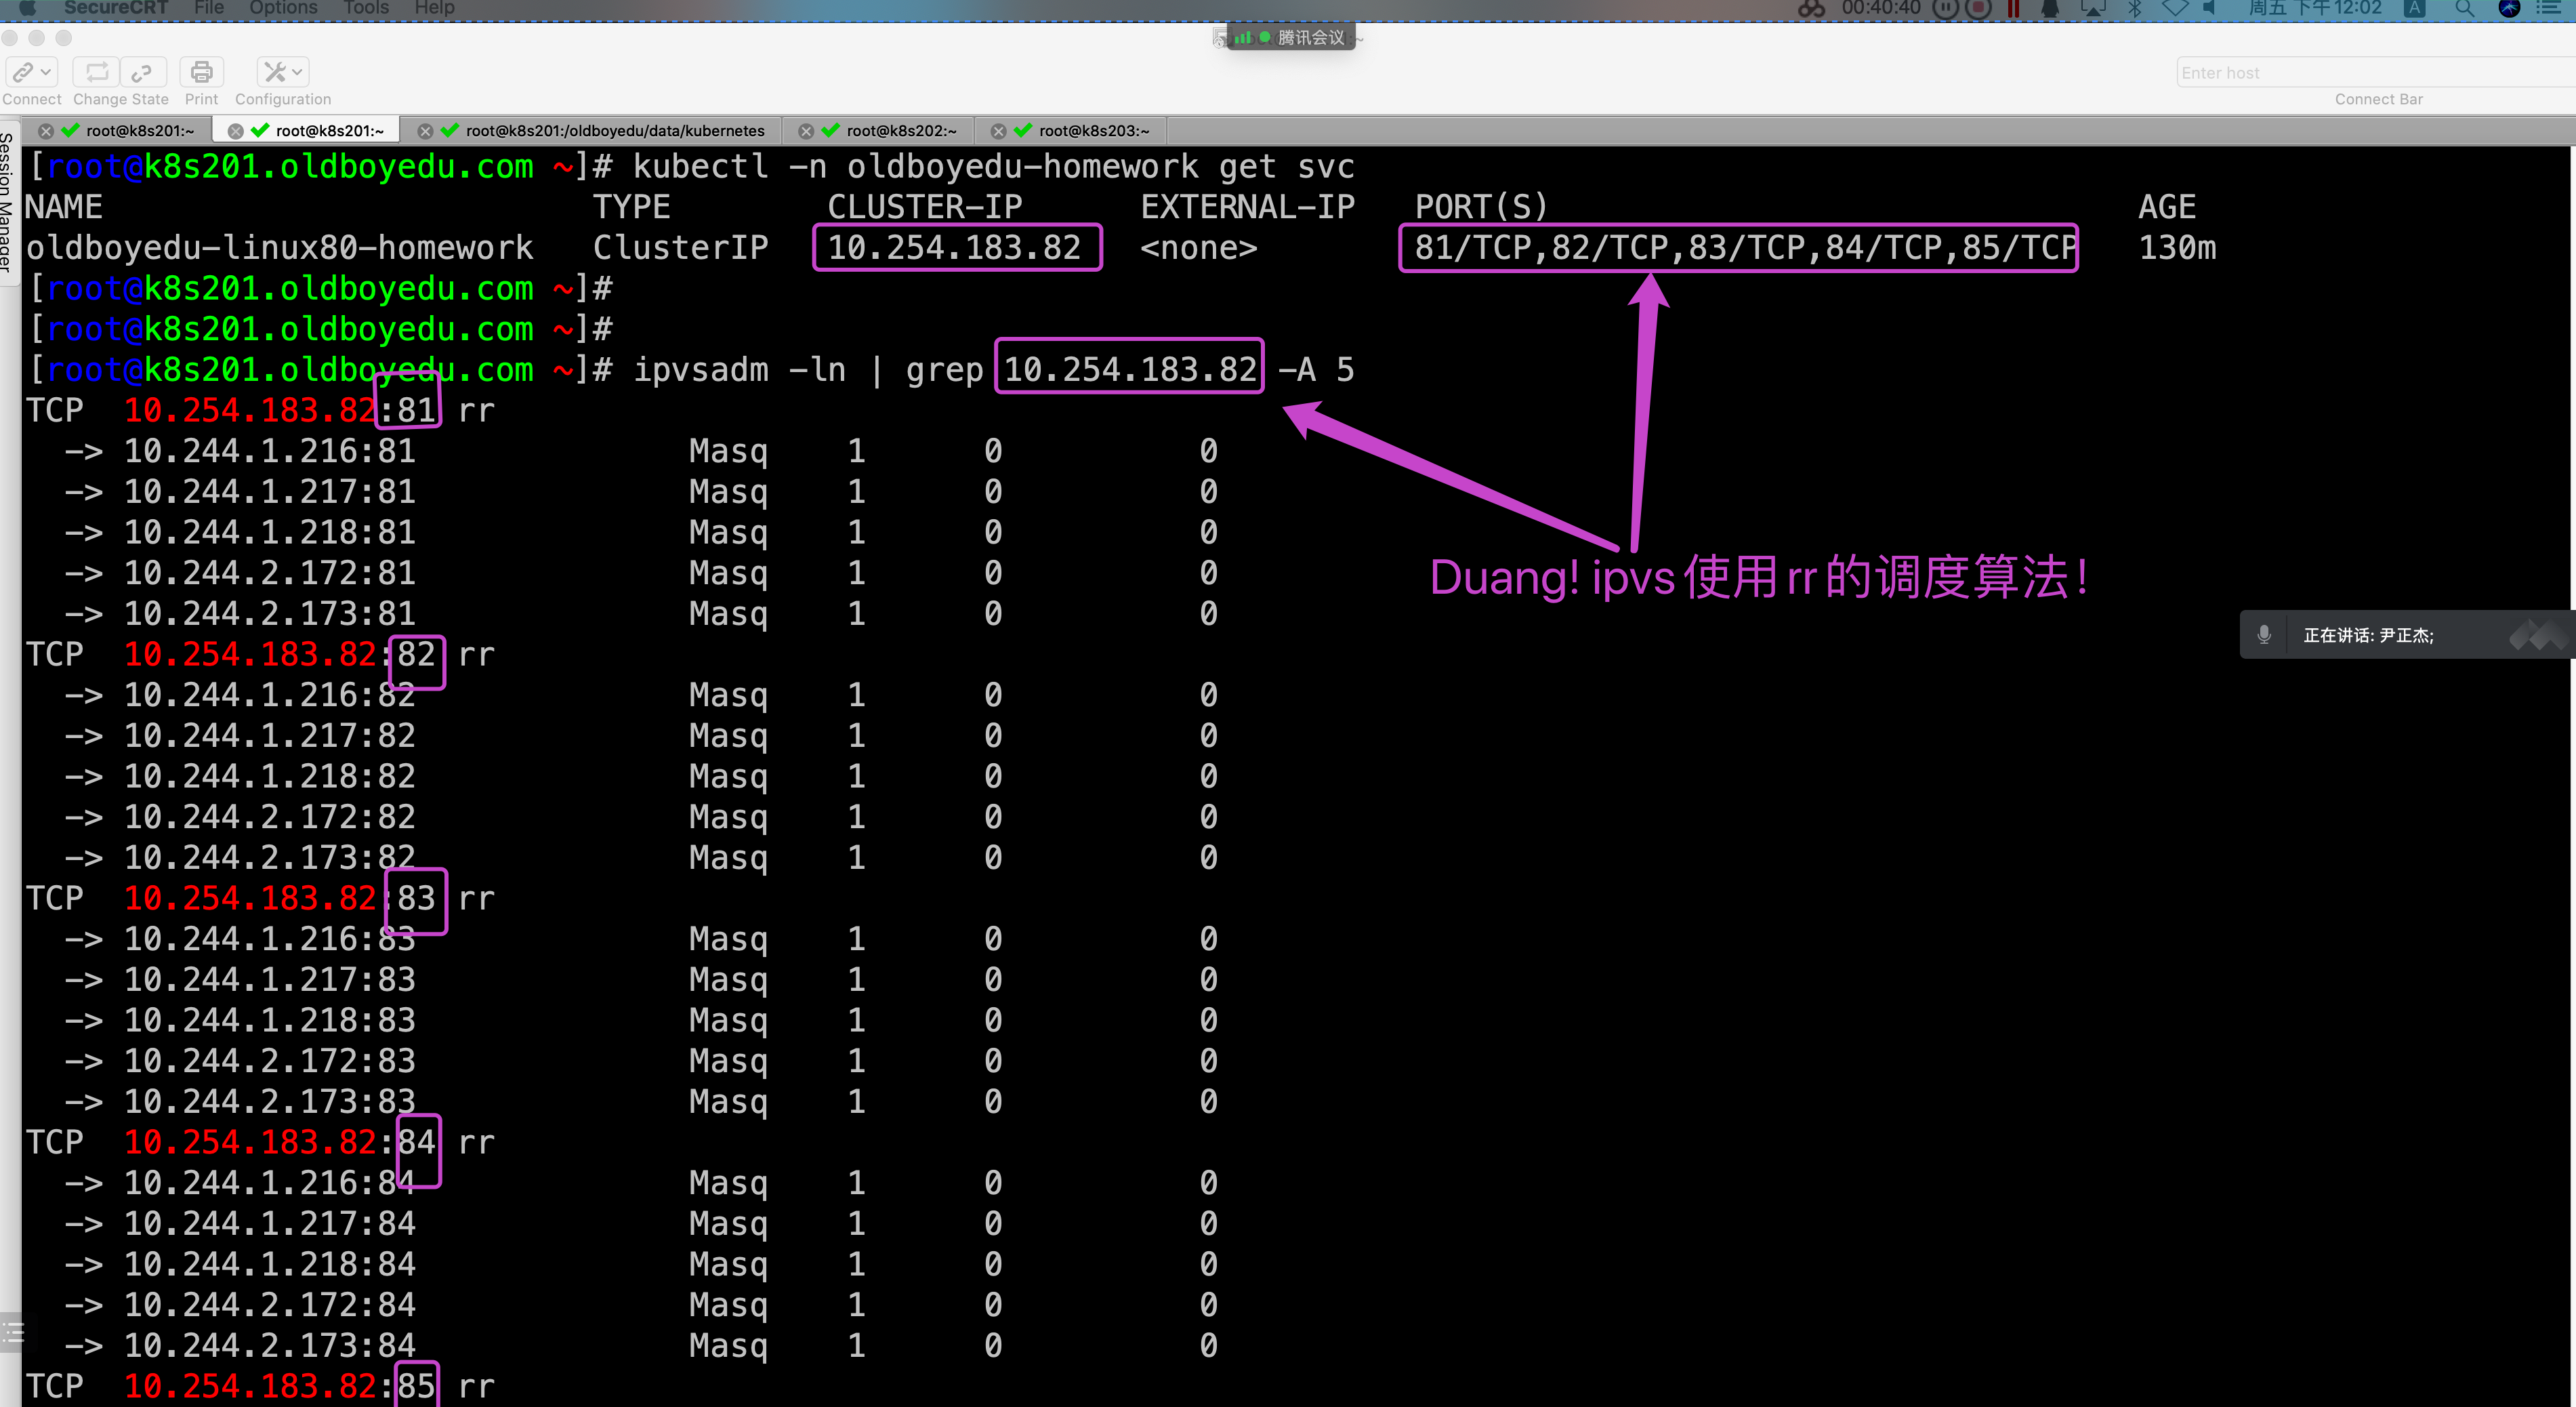2576x1407 pixels.
Task: Click the Connect link icon in toolbar
Action: click(23, 72)
